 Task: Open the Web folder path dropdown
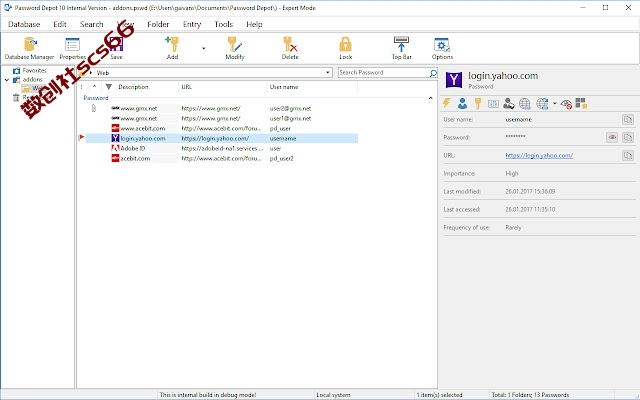(327, 73)
